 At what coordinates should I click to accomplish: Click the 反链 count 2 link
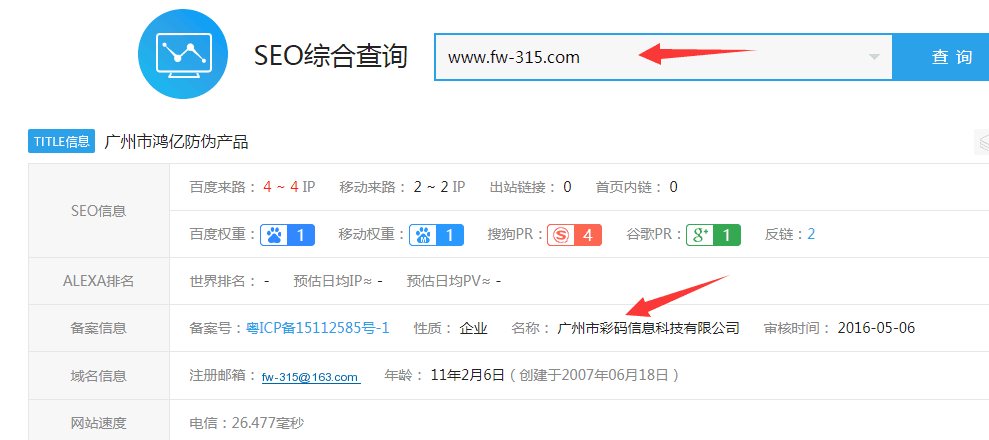coord(811,234)
